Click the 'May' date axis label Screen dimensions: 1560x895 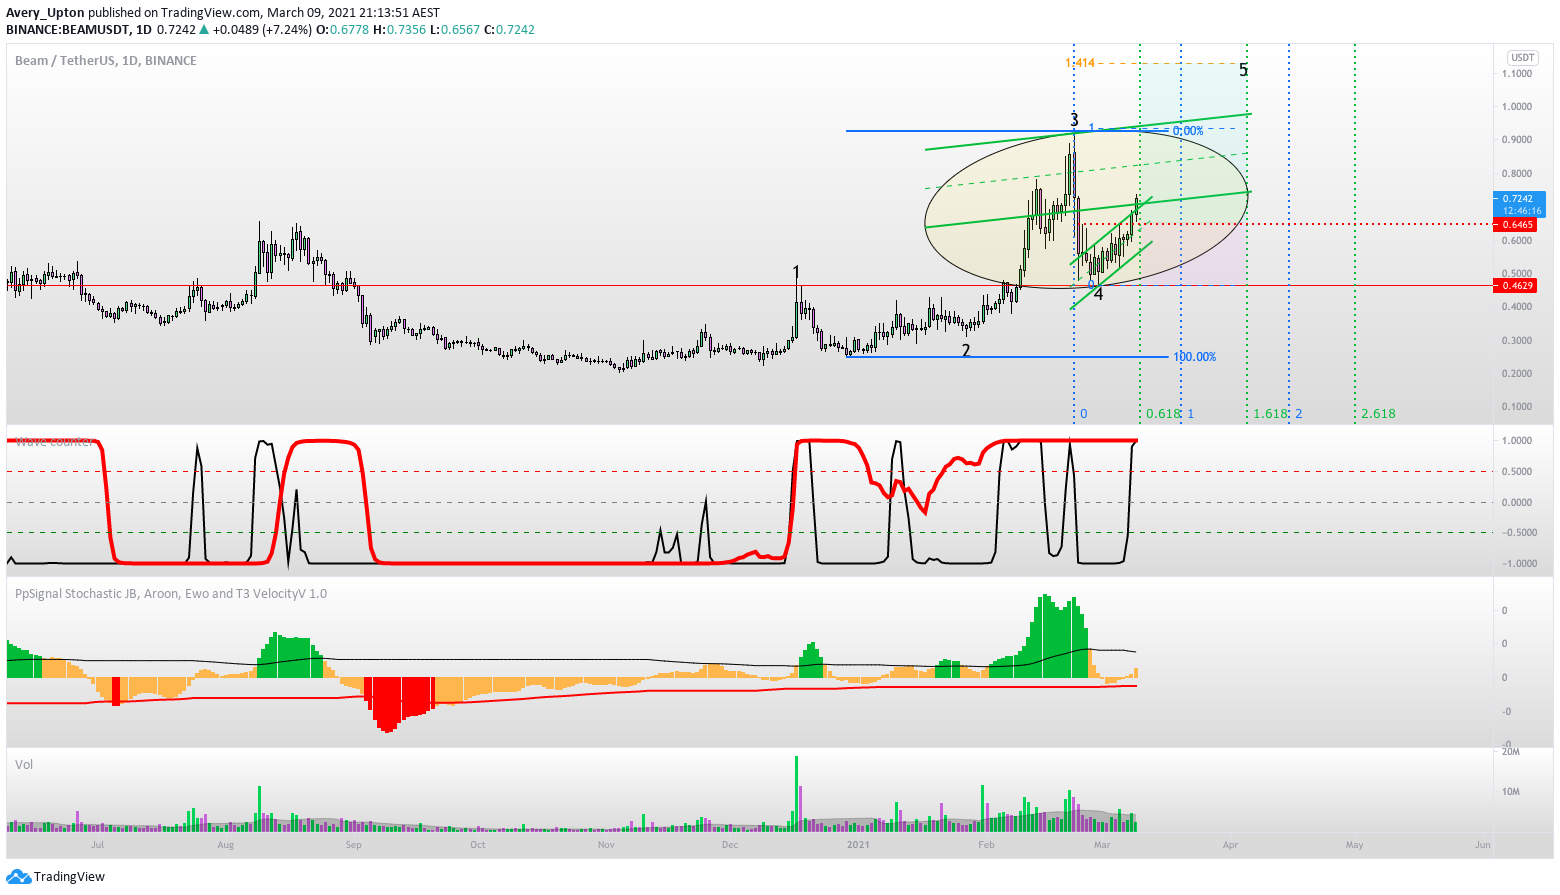point(1354,845)
